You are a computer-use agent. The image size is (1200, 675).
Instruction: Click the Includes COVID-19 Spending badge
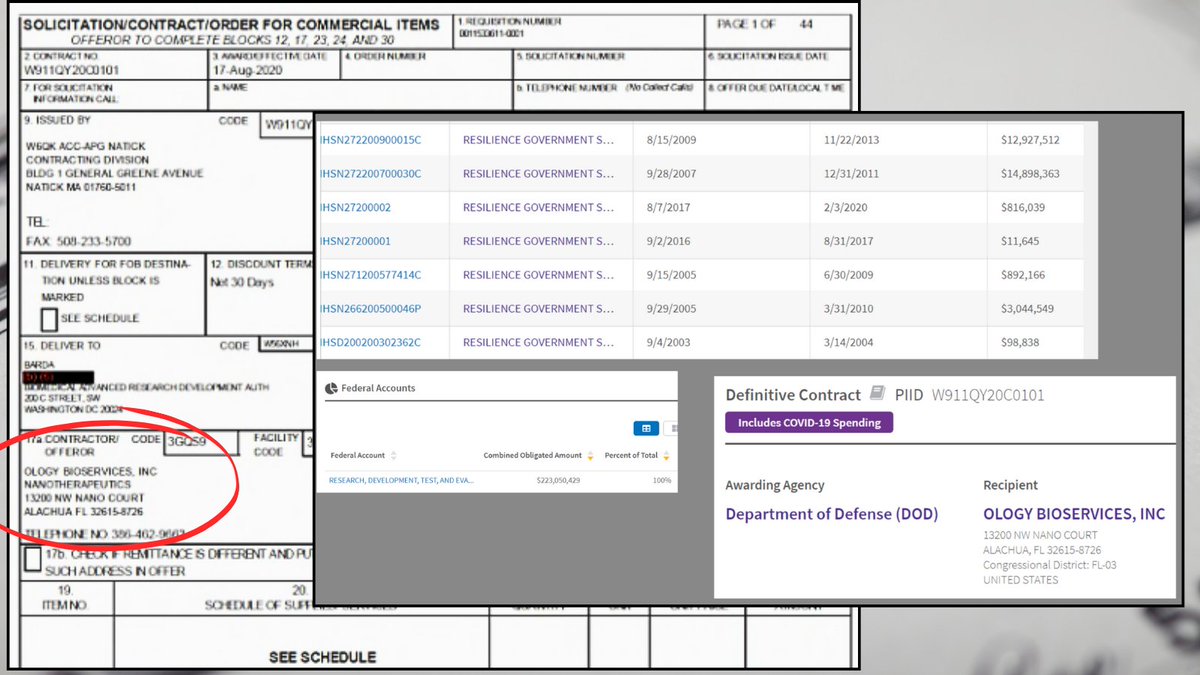point(809,422)
